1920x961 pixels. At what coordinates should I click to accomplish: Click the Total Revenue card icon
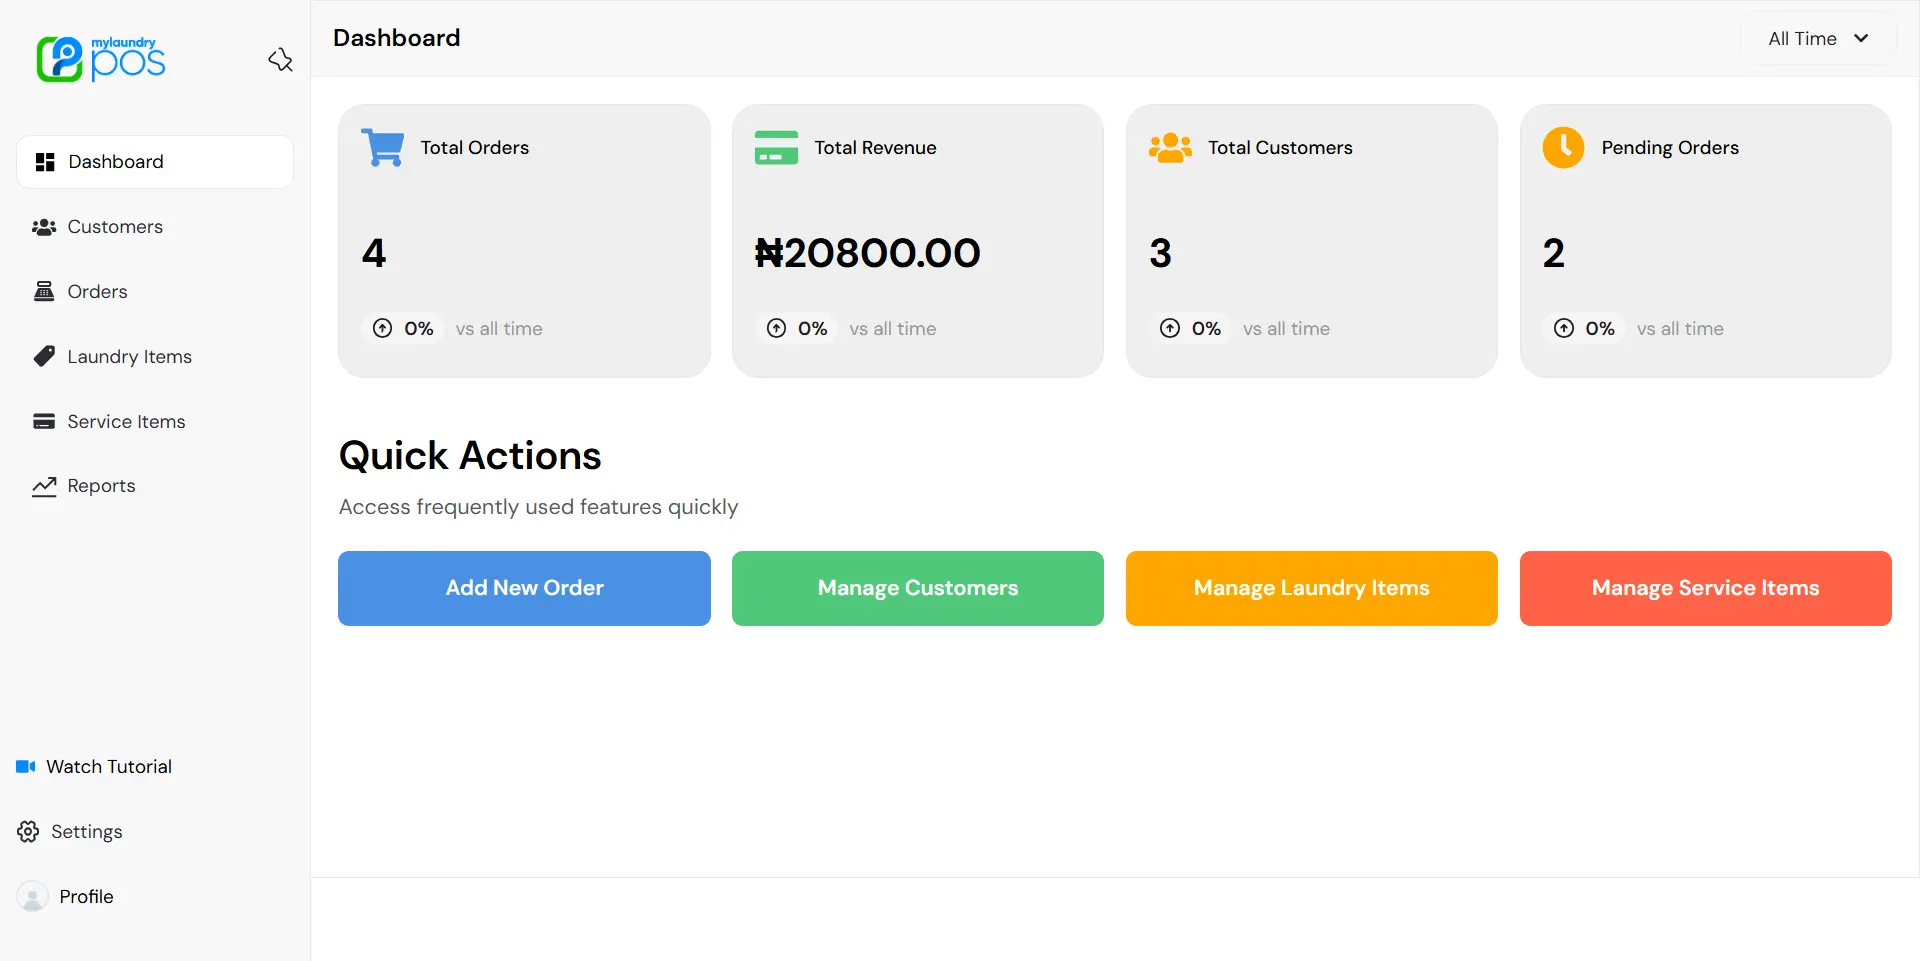(x=776, y=148)
